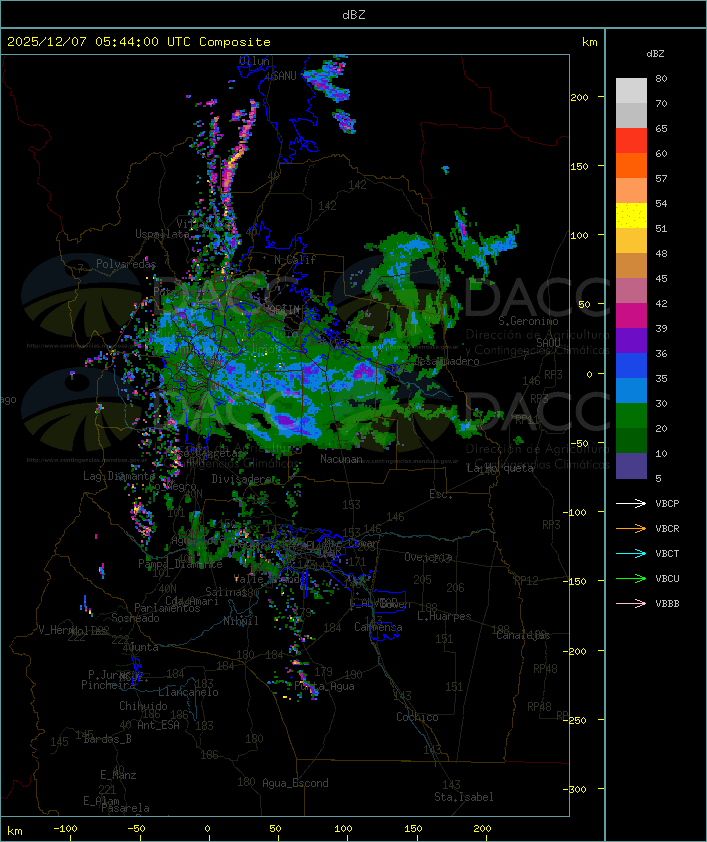Click the 5 value on the legend scale
Image resolution: width=707 pixels, height=842 pixels.
pyautogui.click(x=659, y=478)
